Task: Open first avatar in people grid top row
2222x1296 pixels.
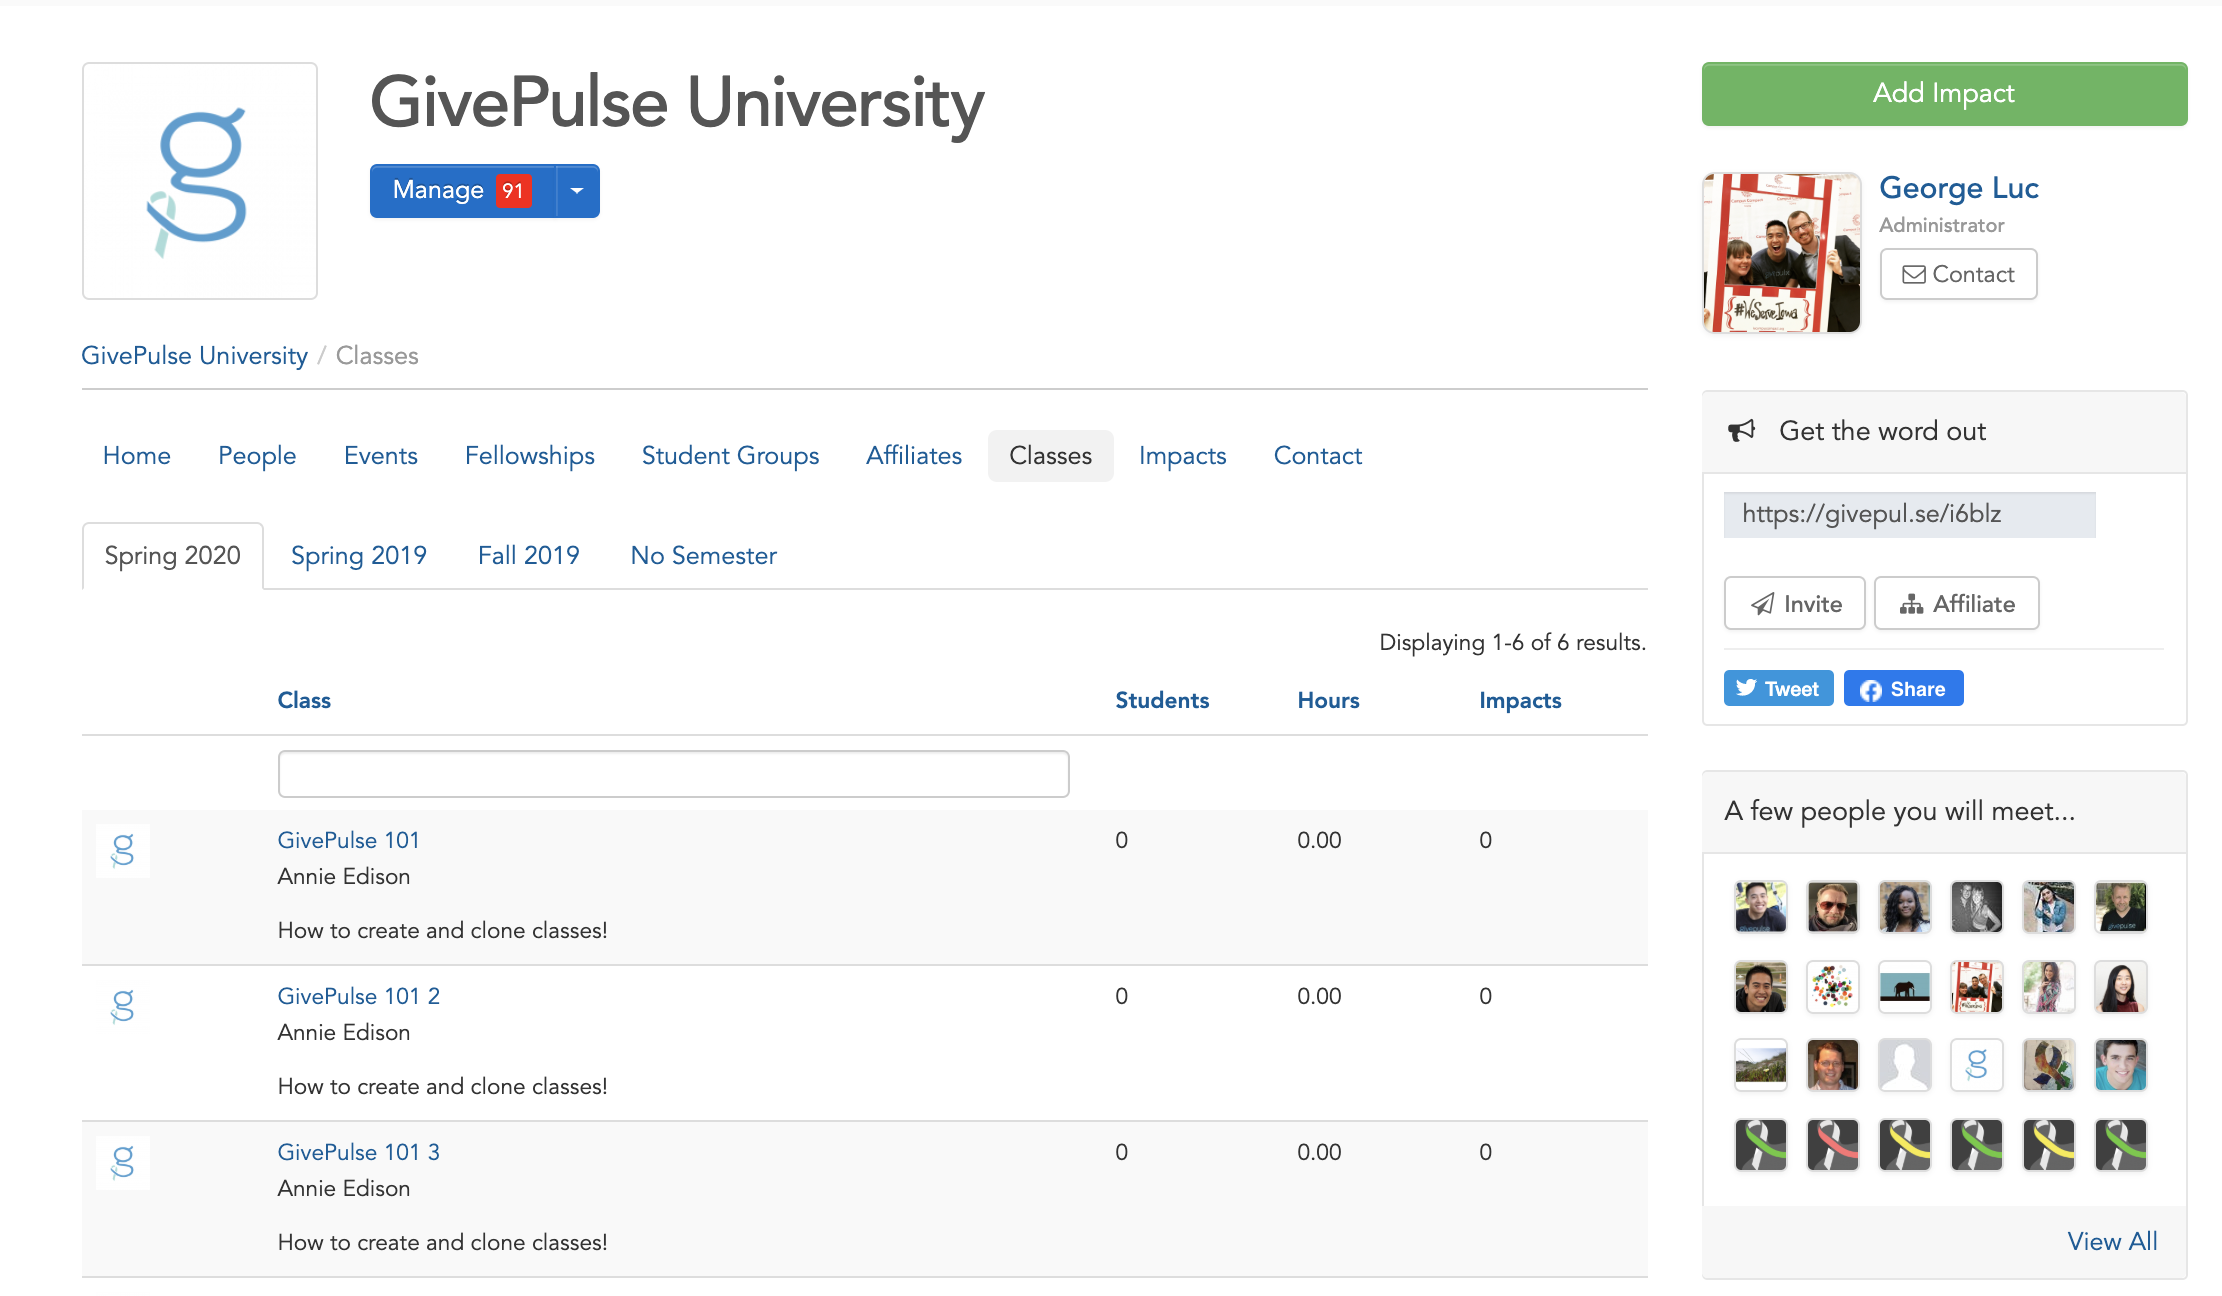Action: pyautogui.click(x=1761, y=907)
